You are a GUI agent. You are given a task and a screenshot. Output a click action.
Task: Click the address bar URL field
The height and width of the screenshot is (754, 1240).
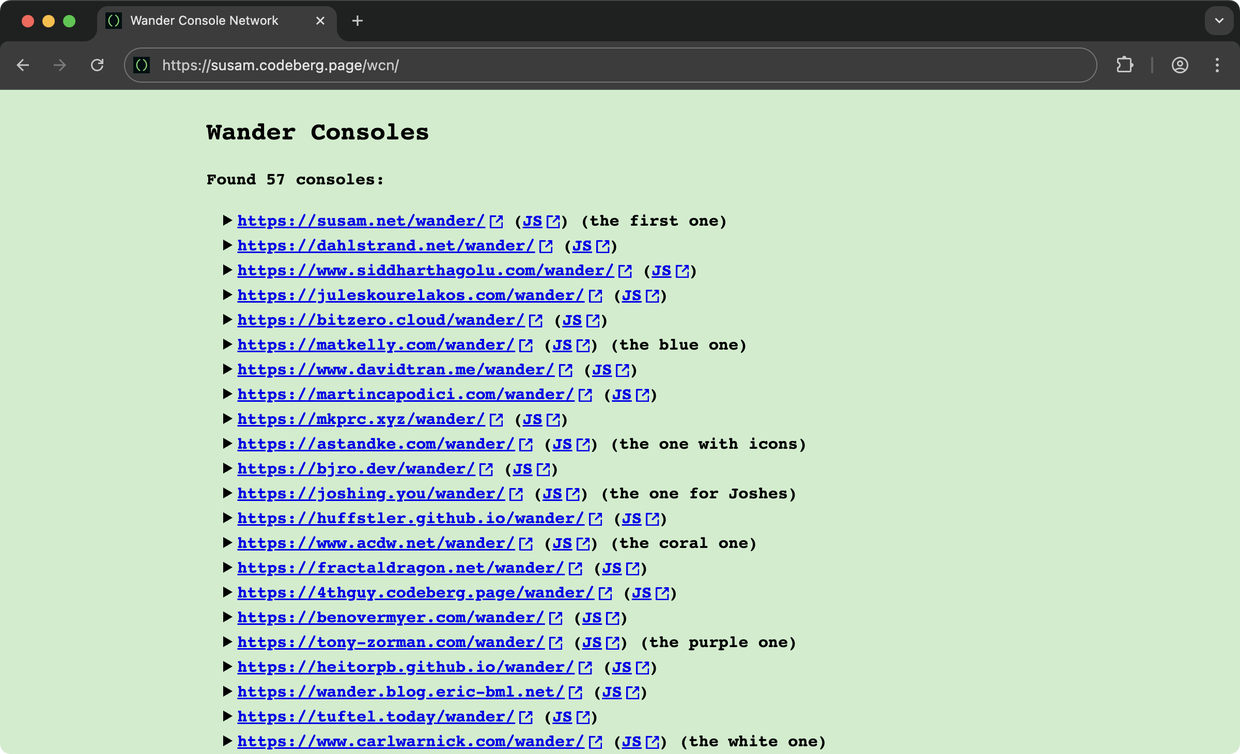coord(600,65)
